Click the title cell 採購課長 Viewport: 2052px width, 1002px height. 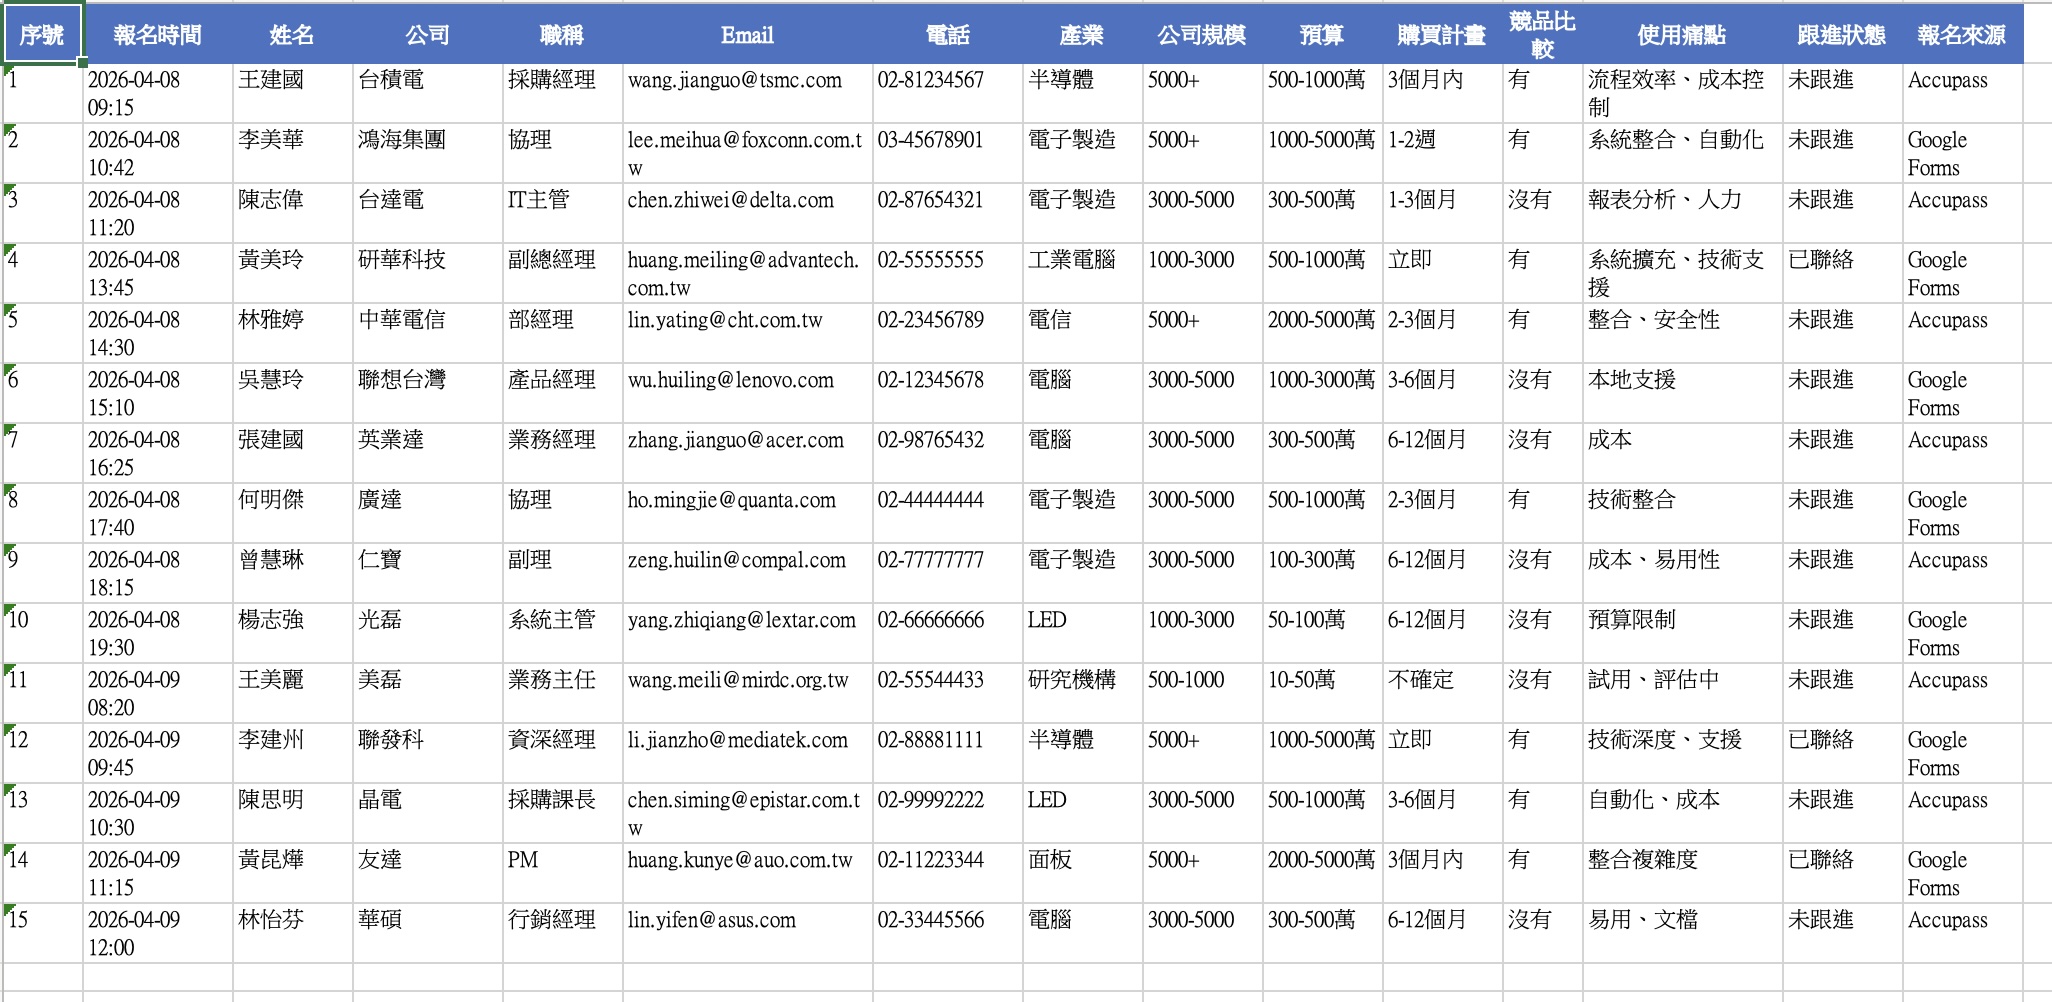pos(562,814)
